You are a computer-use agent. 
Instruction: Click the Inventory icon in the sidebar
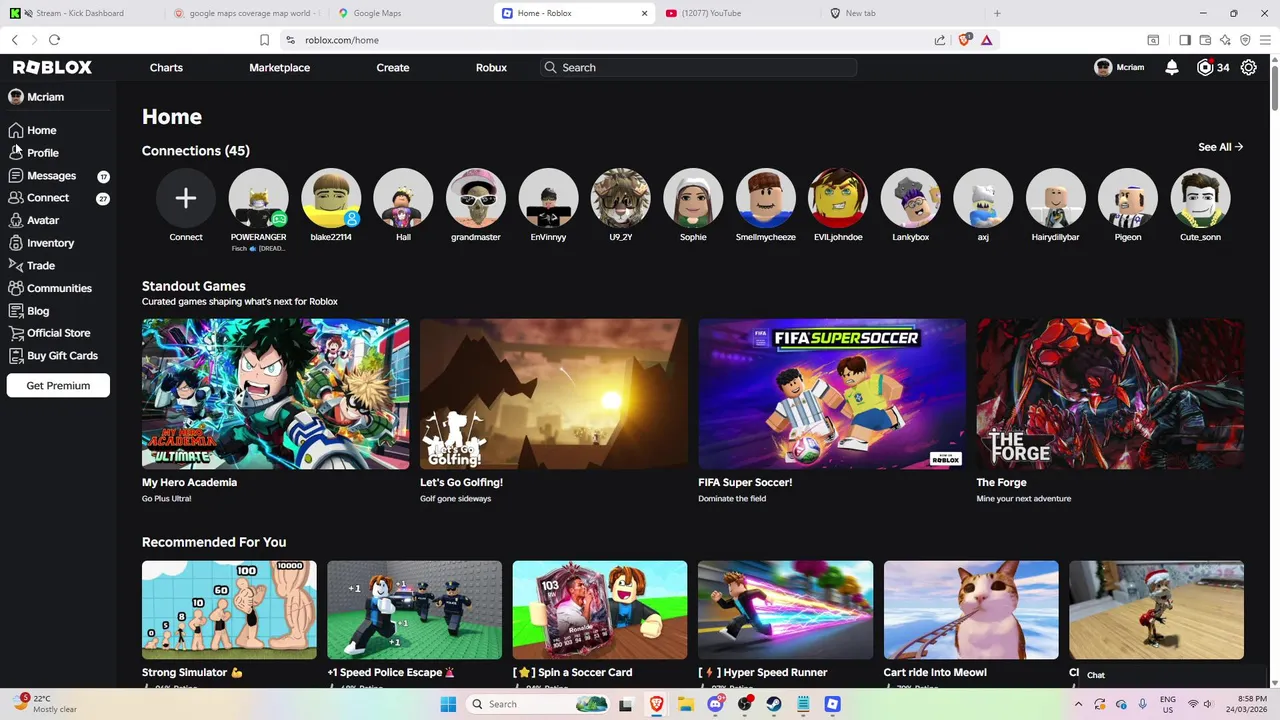[x=16, y=243]
